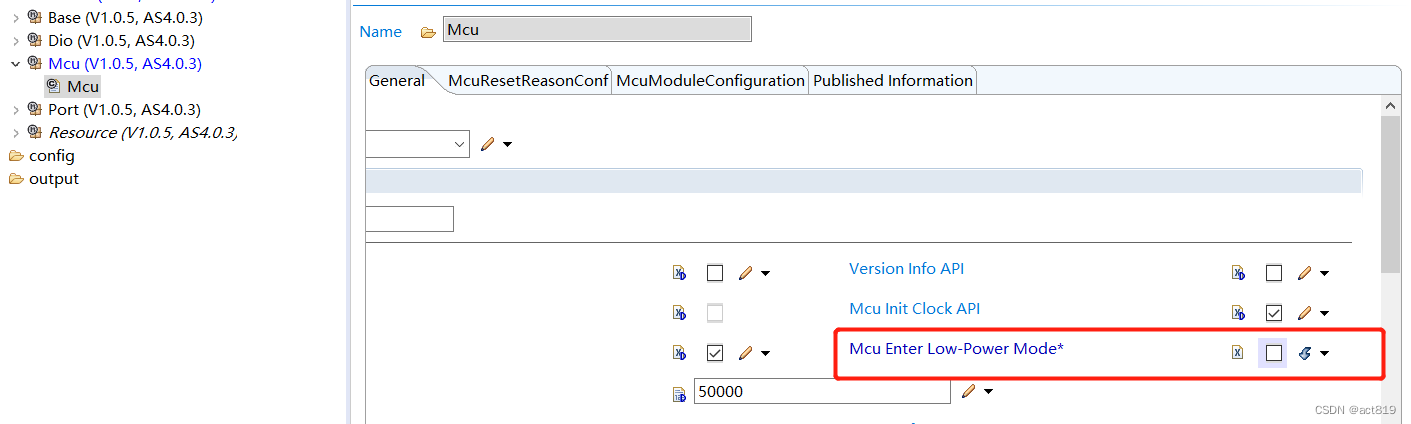Open the dropdown arrow beside Mcu Enter Low-Power Mode
The image size is (1411, 424).
[1324, 353]
